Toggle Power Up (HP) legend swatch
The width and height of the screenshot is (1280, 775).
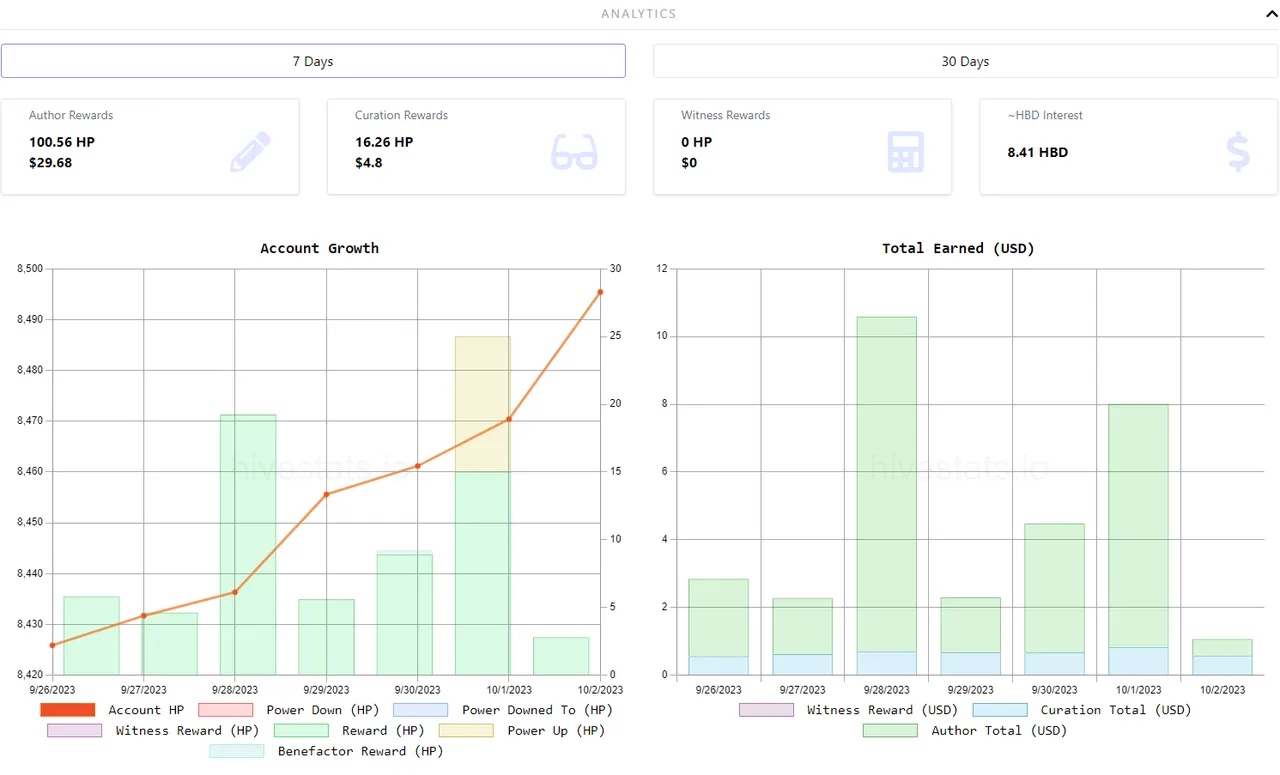[466, 731]
